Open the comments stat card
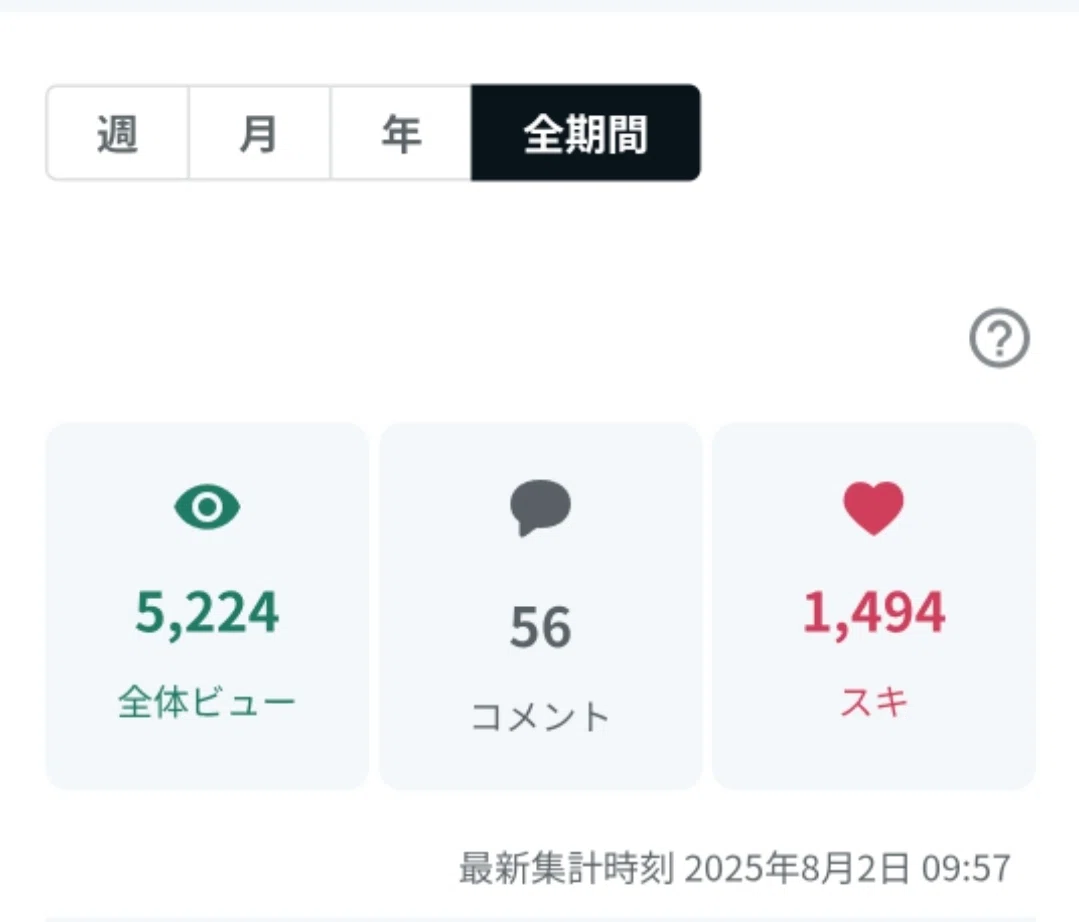 tap(540, 606)
